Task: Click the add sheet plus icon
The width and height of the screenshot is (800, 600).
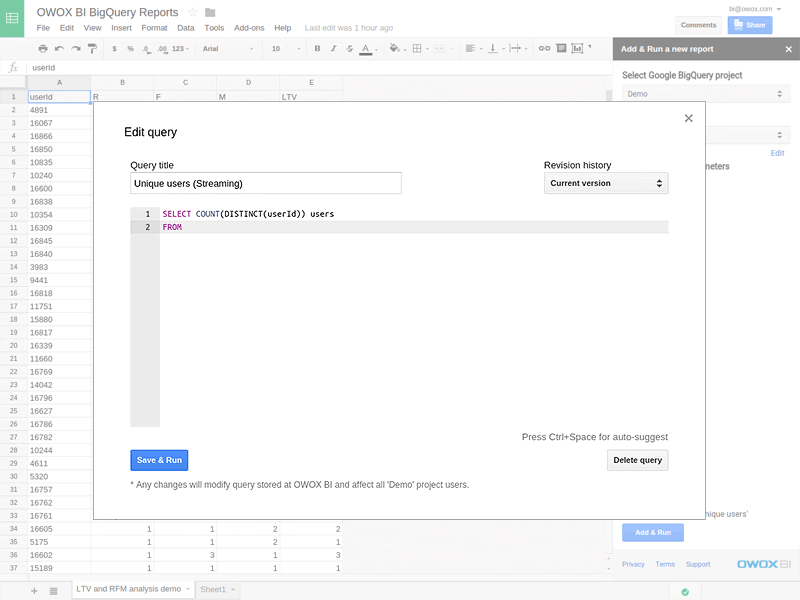Action: [34, 591]
